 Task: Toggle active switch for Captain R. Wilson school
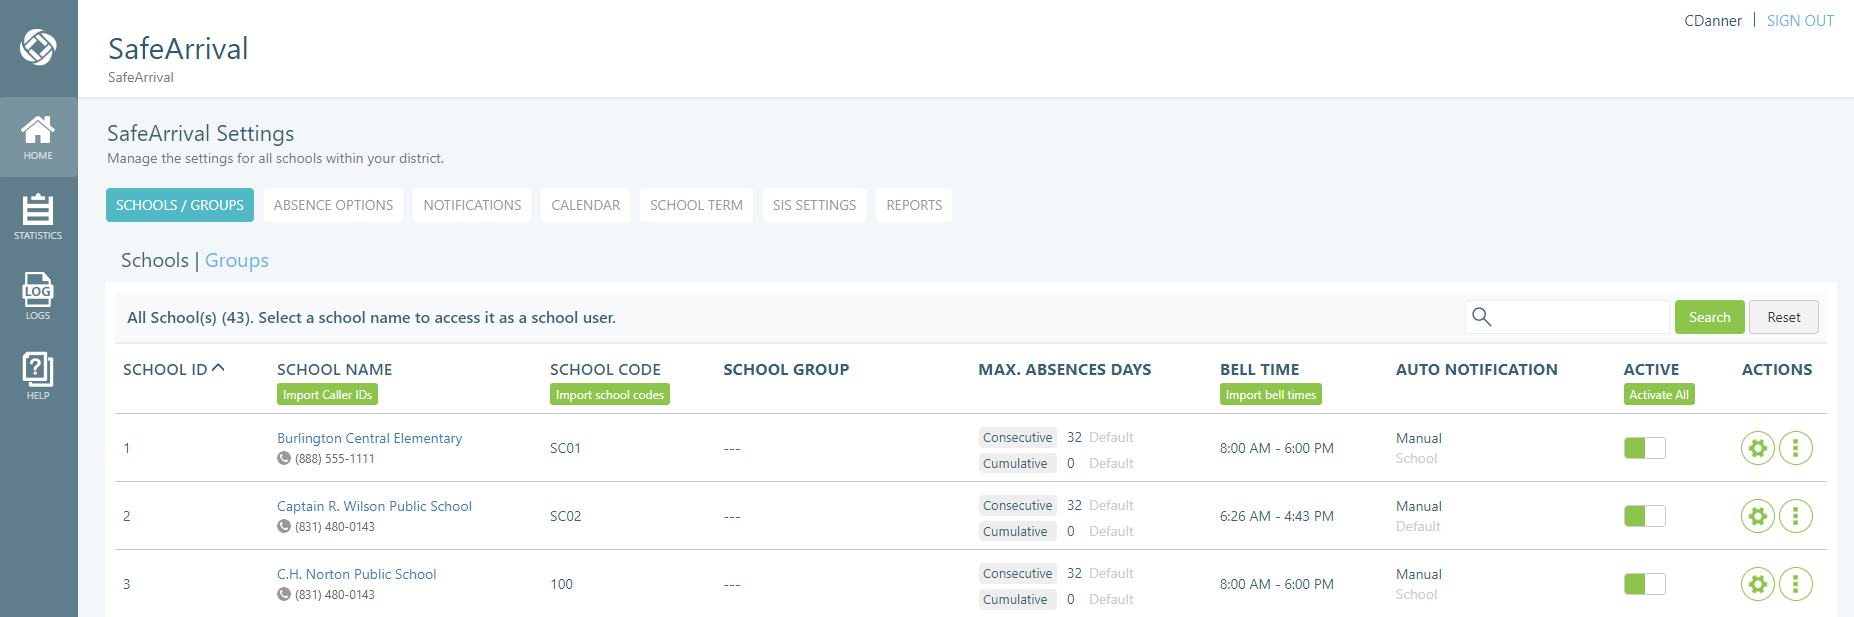1644,516
